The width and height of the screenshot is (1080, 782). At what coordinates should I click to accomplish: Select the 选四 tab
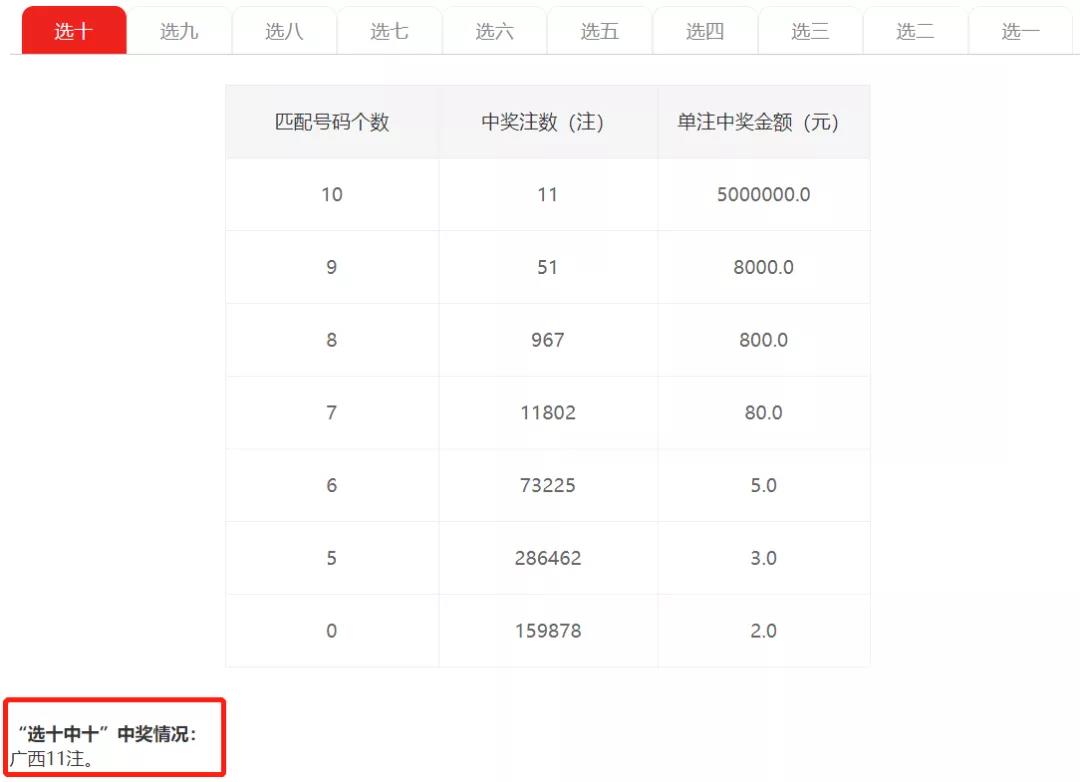(x=705, y=30)
